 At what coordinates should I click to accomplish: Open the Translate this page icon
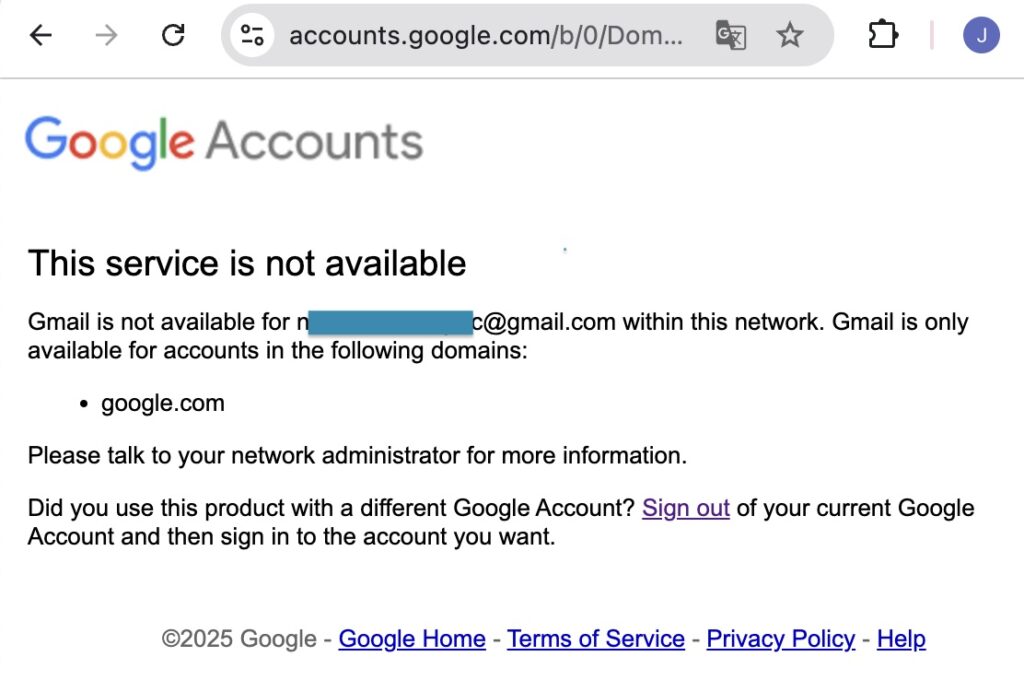click(x=731, y=36)
